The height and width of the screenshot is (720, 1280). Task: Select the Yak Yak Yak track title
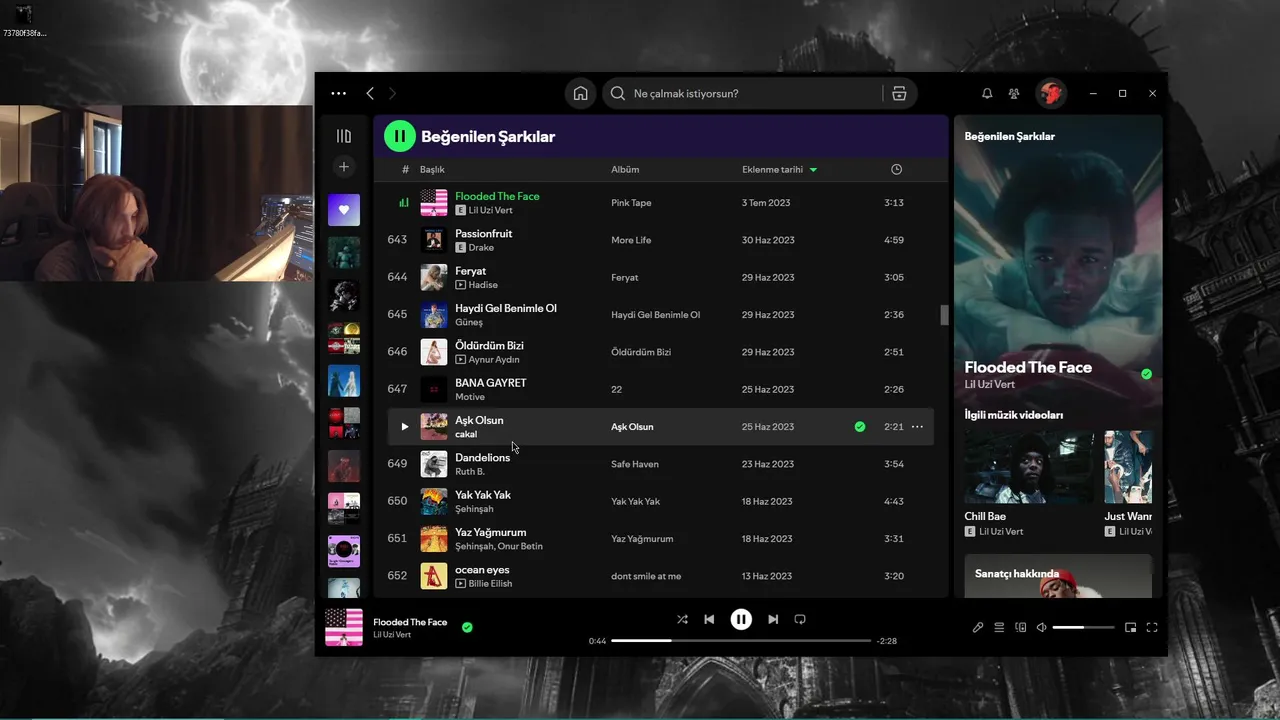(x=483, y=495)
